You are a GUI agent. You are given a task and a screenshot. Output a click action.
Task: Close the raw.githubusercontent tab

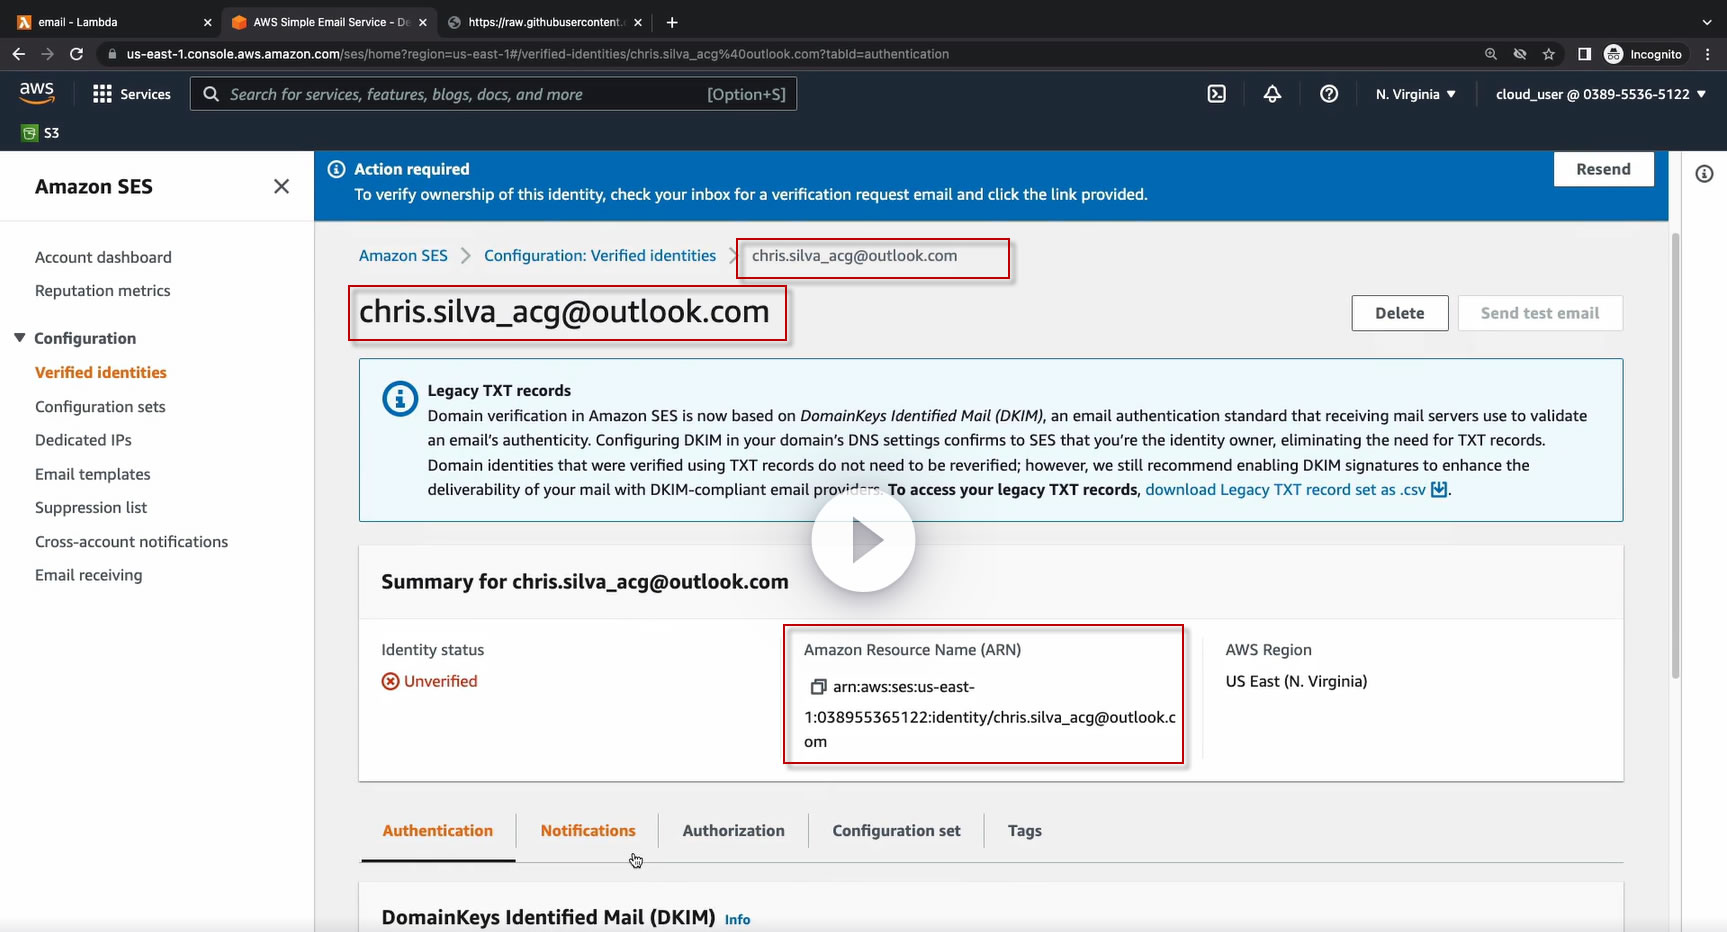(638, 22)
